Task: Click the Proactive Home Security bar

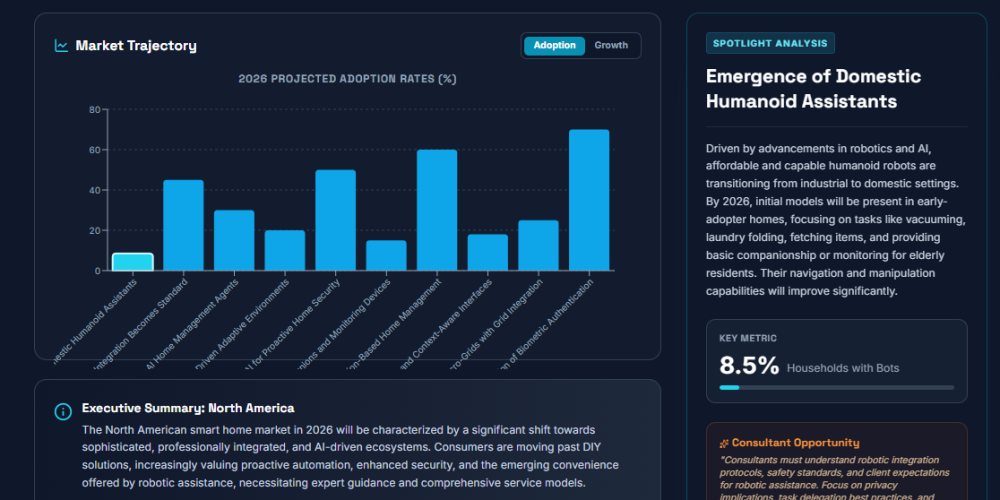Action: (x=335, y=220)
